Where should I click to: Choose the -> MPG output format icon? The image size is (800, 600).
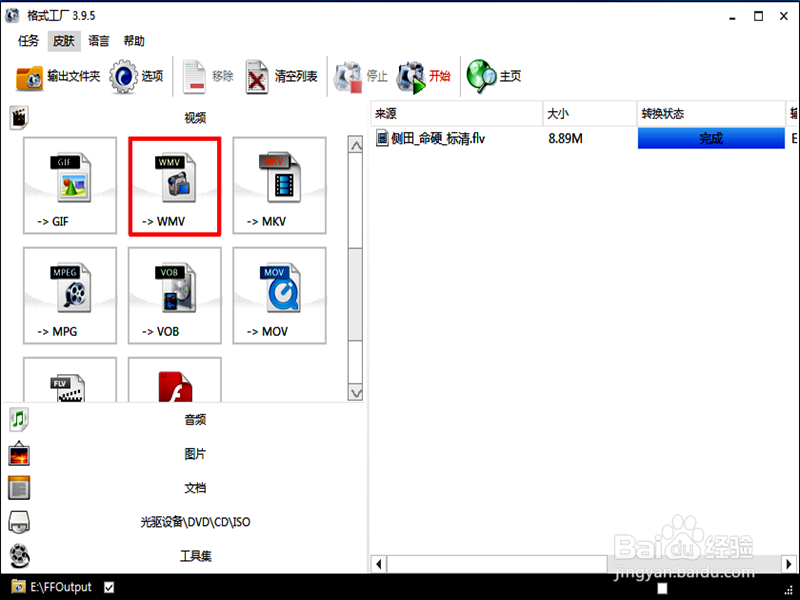point(70,295)
